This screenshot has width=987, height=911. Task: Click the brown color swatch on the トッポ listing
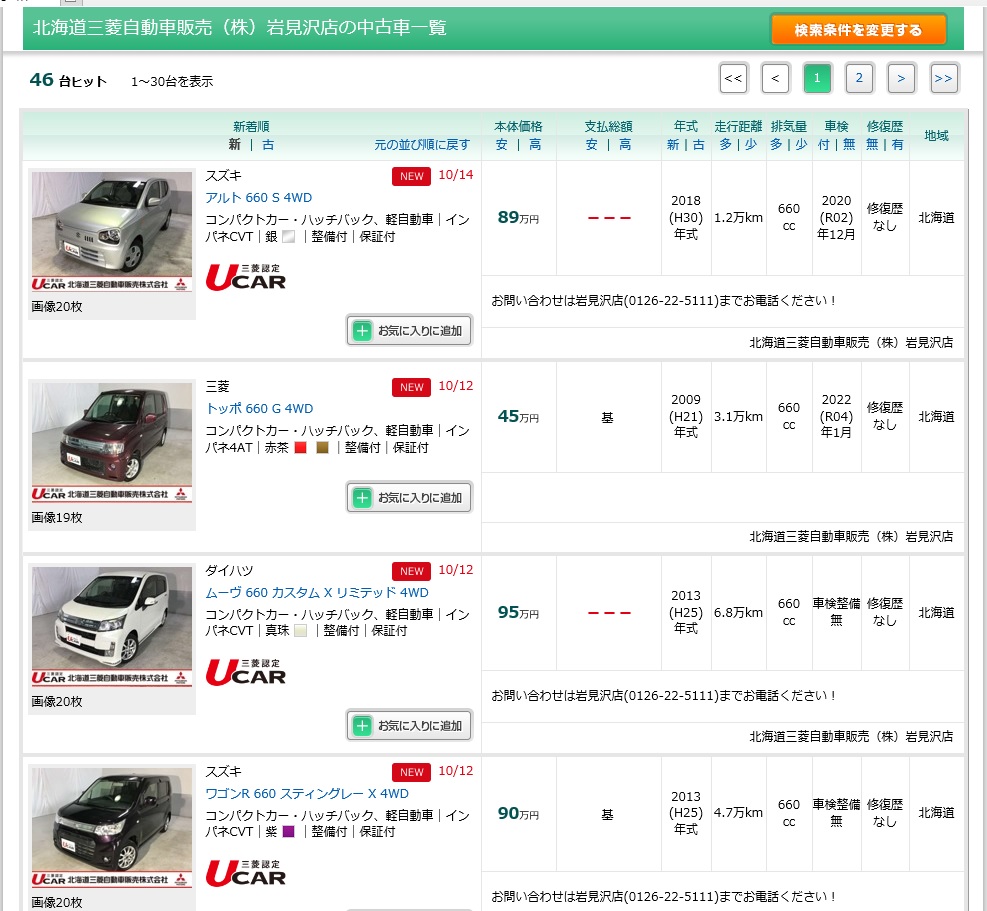click(x=322, y=448)
